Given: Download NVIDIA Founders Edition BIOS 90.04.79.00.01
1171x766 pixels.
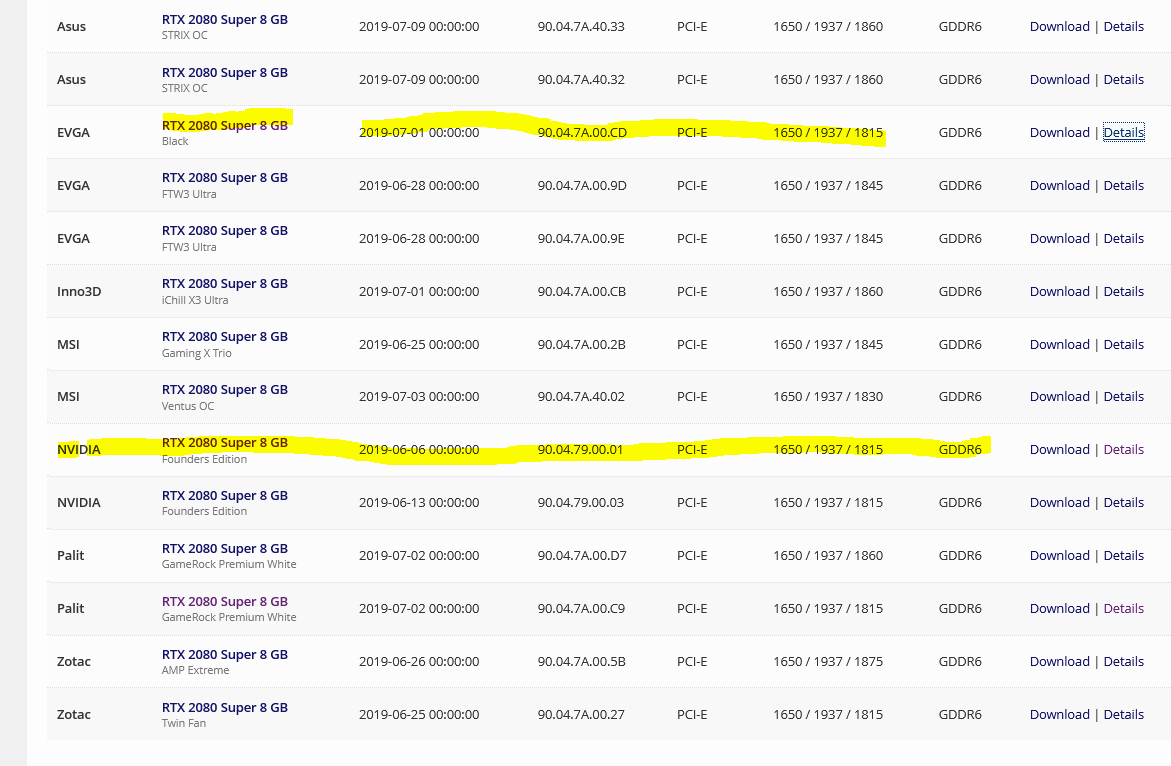Looking at the screenshot, I should [1059, 450].
